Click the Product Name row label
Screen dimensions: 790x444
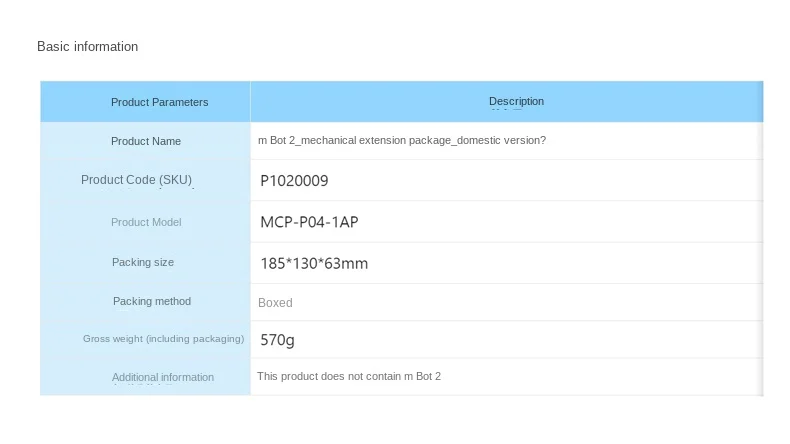coord(146,141)
